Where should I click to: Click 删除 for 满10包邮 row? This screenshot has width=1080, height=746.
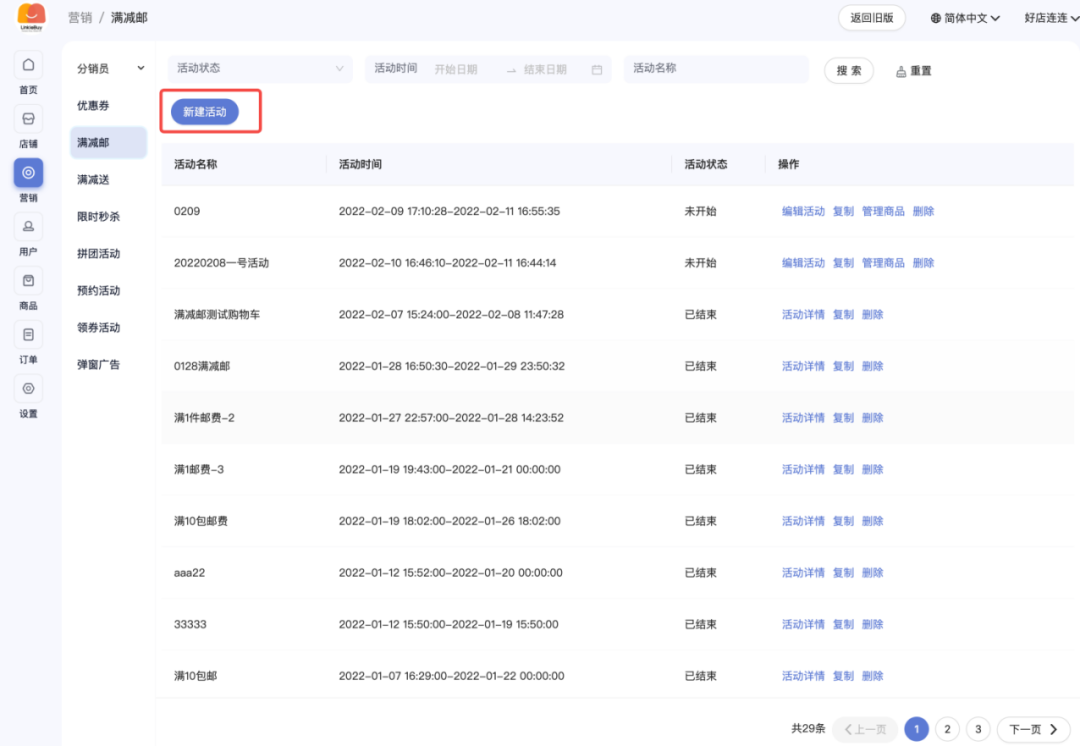pyautogui.click(x=872, y=676)
